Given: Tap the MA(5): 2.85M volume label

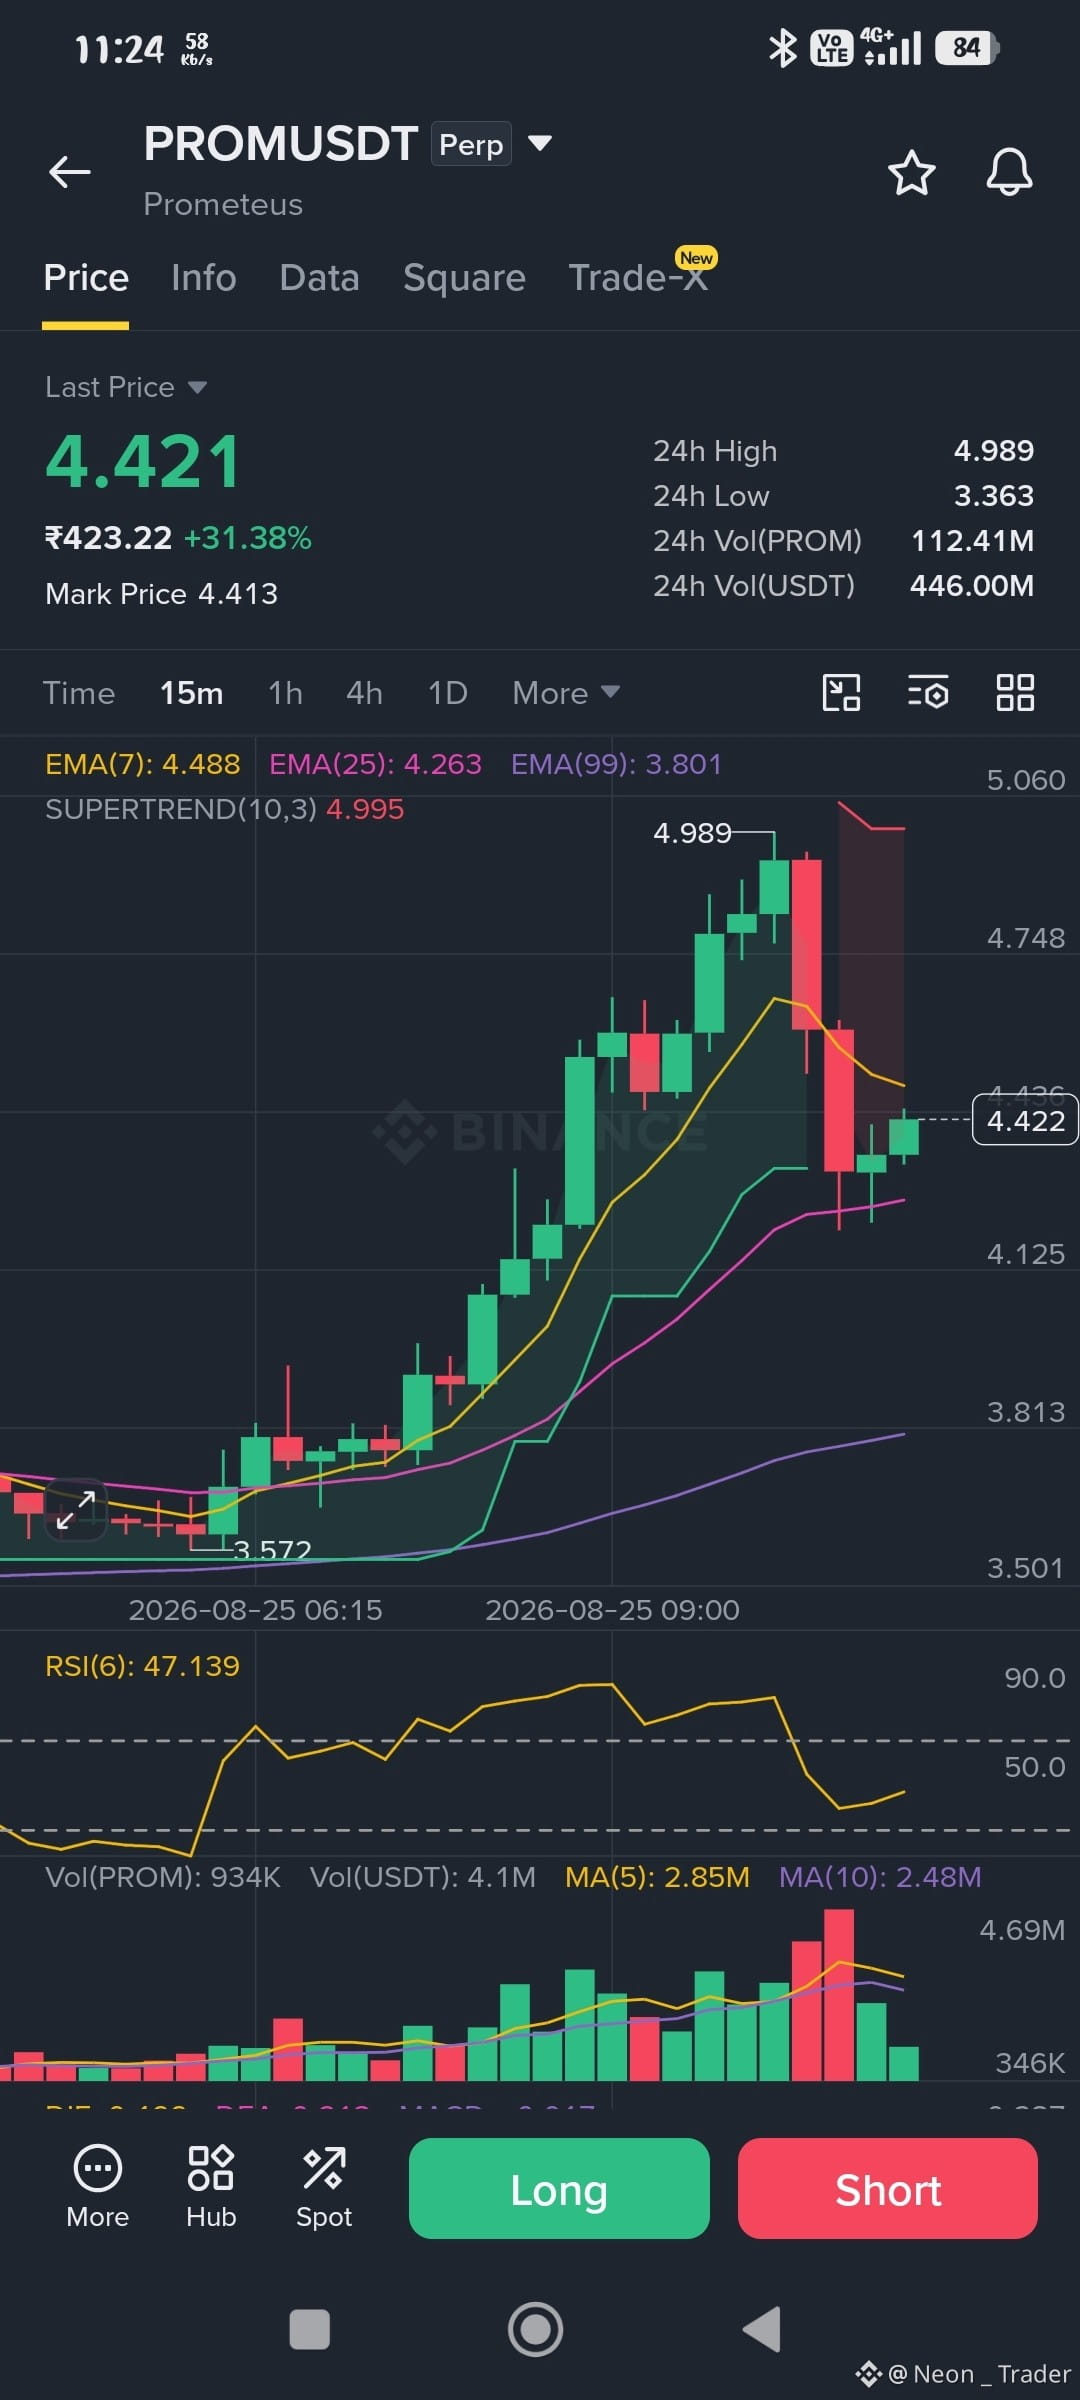Looking at the screenshot, I should coord(657,1877).
